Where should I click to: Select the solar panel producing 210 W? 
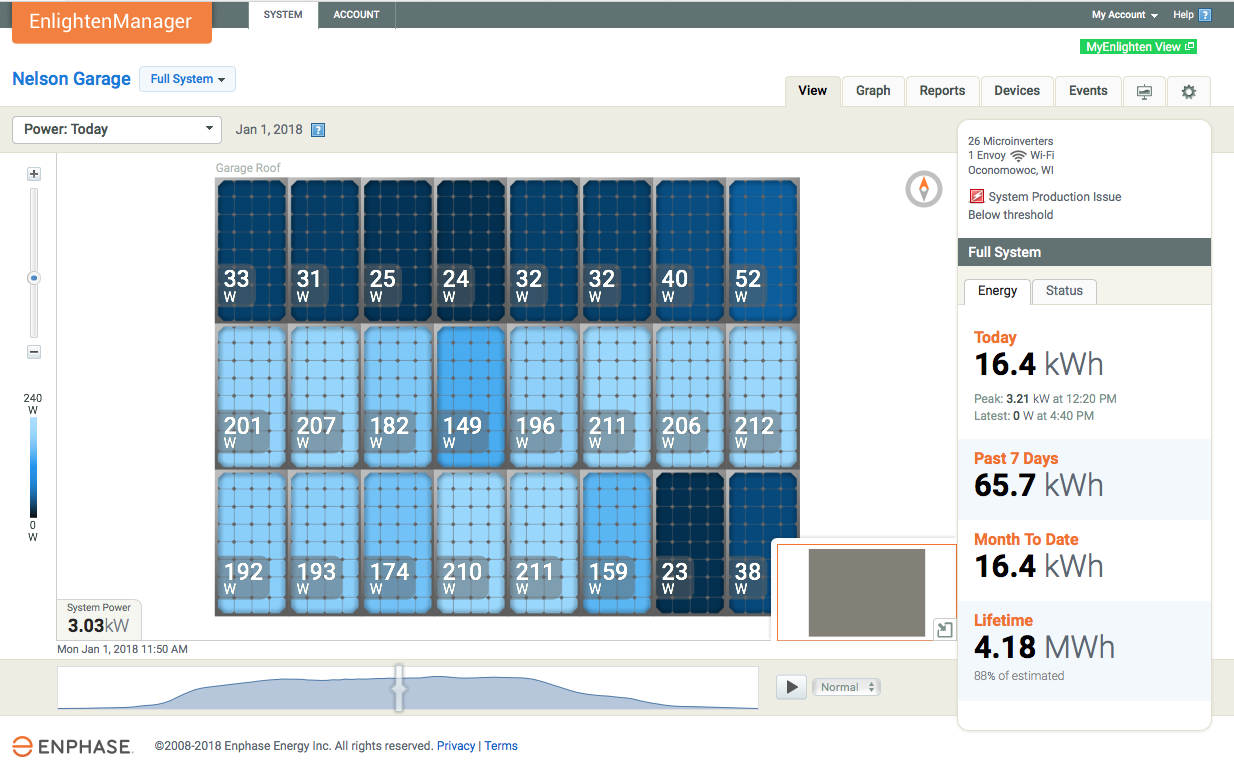click(x=470, y=542)
